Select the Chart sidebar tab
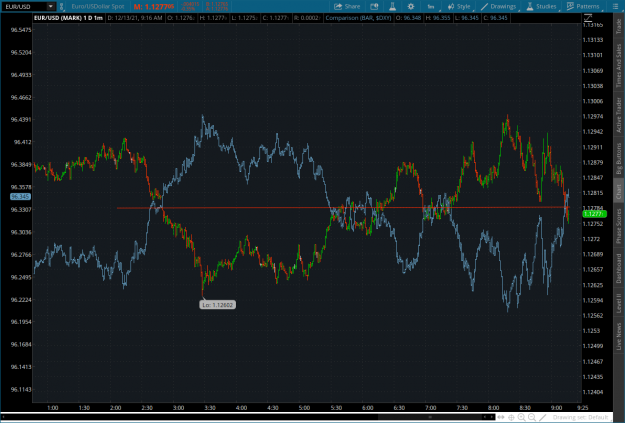The width and height of the screenshot is (625, 423). point(619,192)
